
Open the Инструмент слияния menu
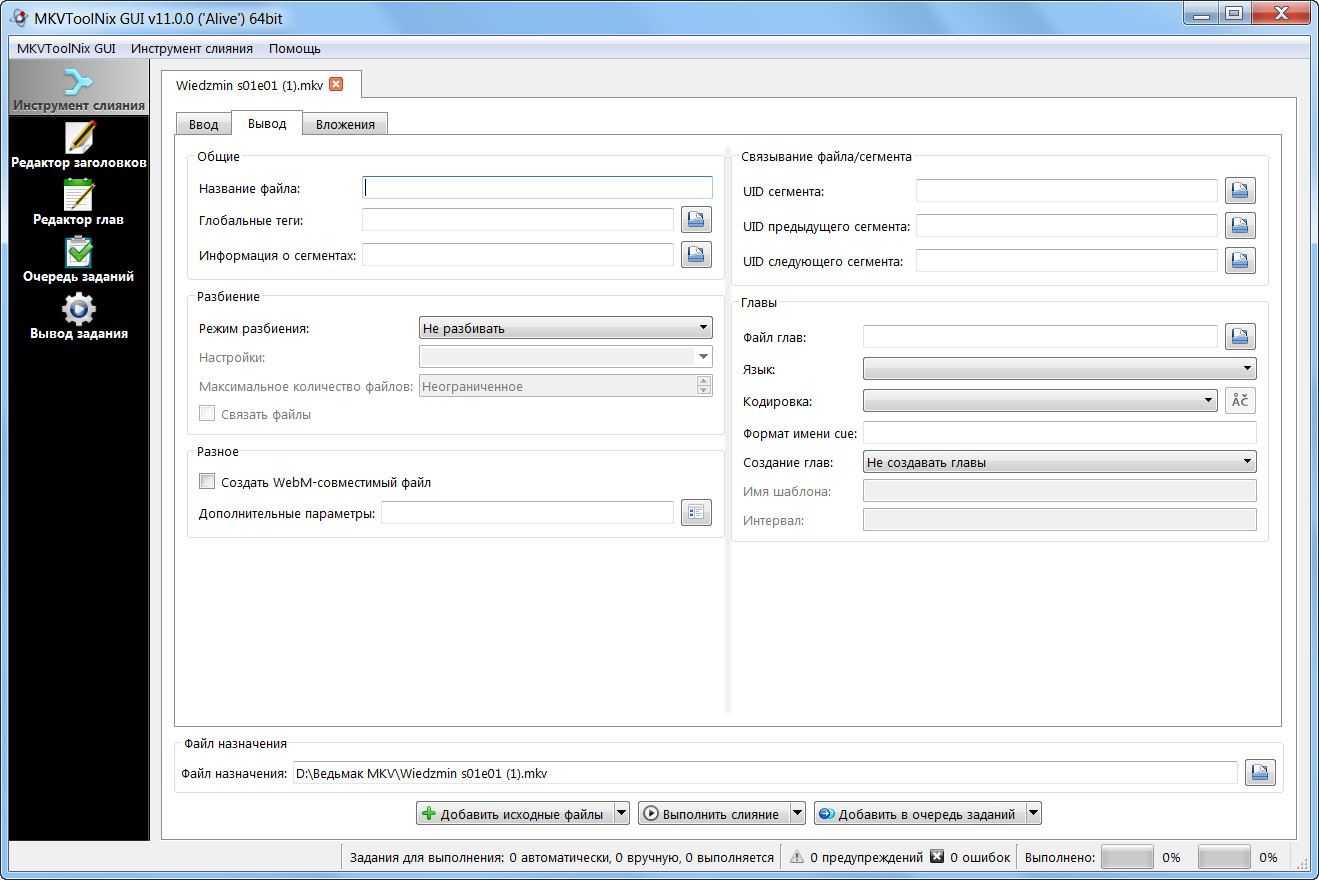(192, 48)
